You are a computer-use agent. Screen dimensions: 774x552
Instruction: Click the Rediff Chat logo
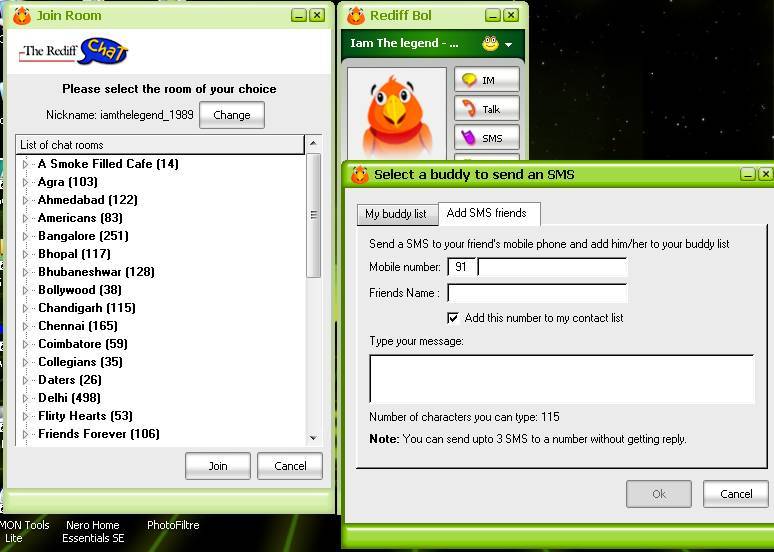coord(75,51)
